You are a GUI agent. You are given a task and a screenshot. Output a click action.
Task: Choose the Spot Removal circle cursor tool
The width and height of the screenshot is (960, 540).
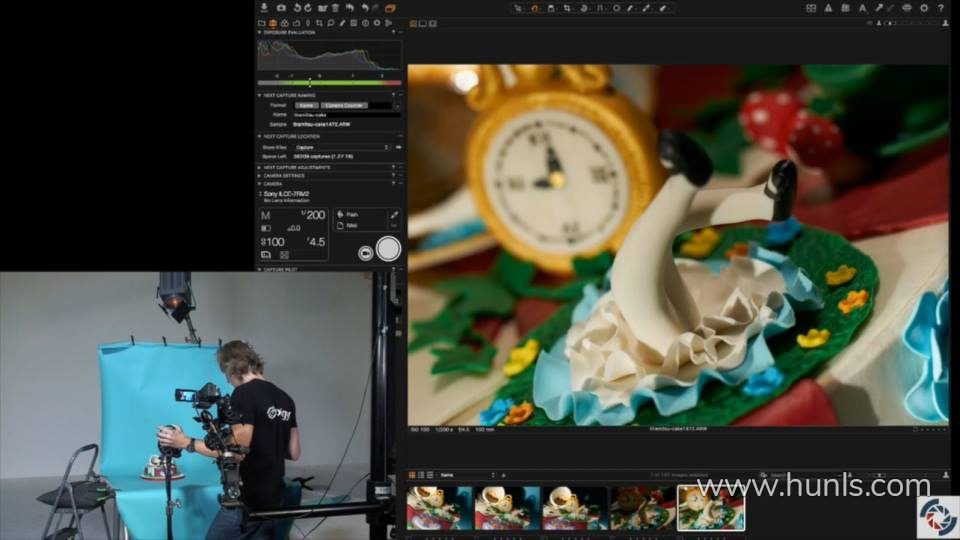pyautogui.click(x=616, y=8)
